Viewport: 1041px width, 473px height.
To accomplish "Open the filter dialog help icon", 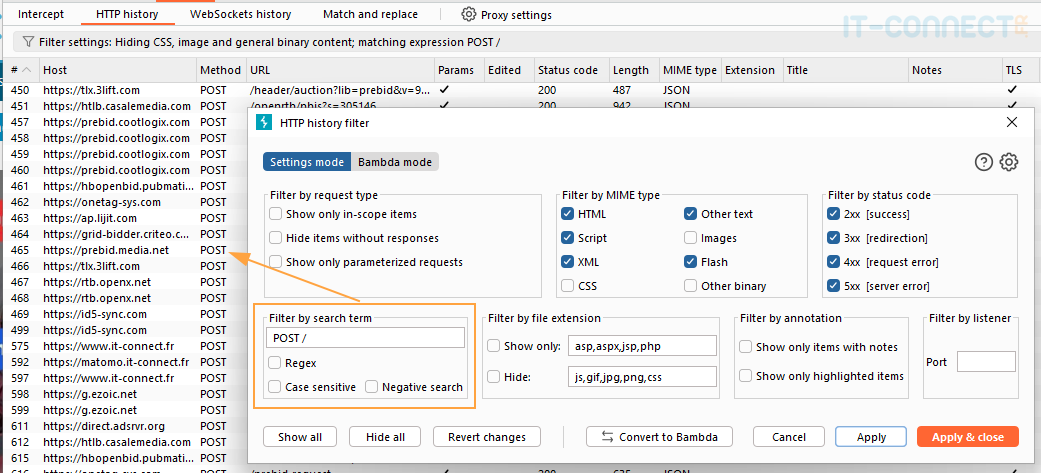I will (984, 162).
